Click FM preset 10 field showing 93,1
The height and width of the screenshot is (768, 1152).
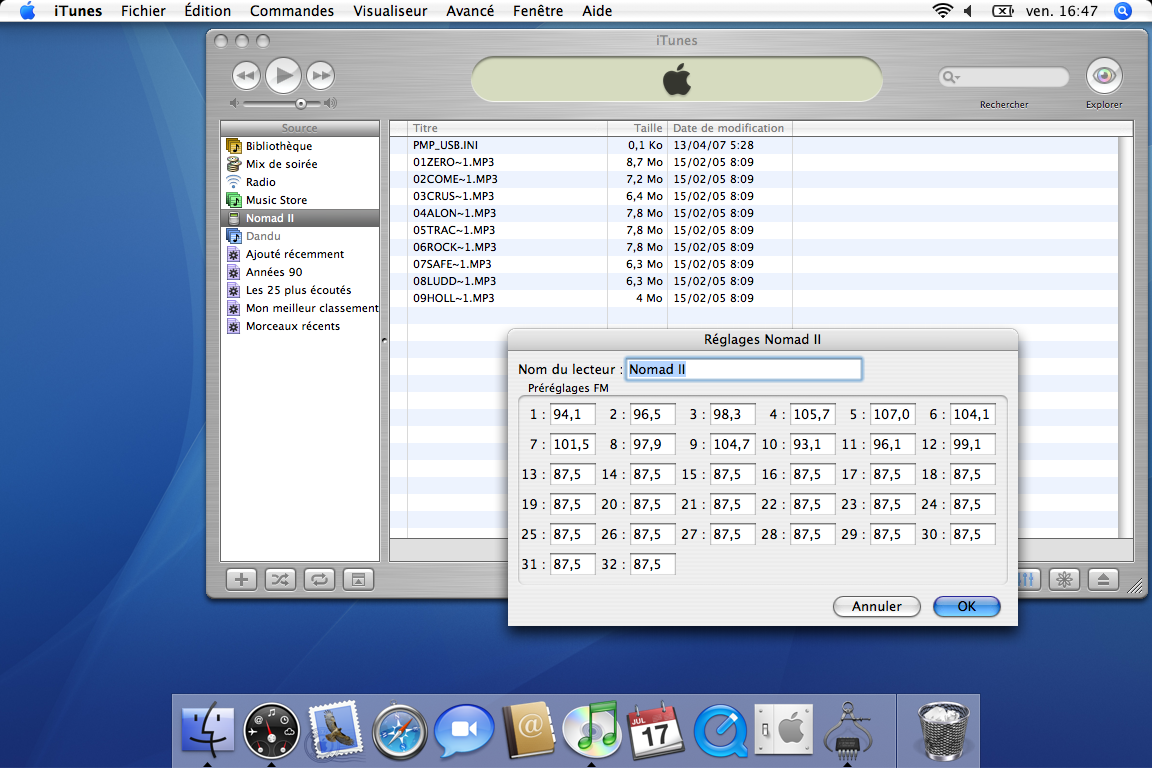(813, 445)
